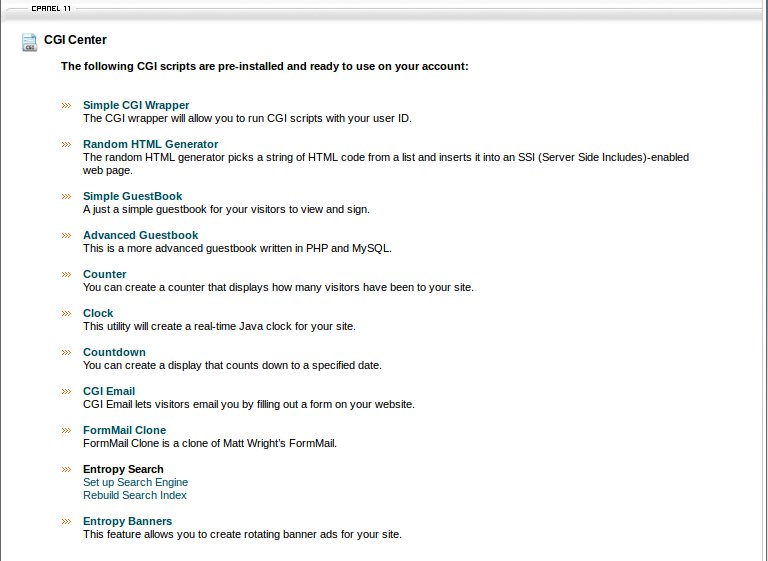The image size is (768, 561).
Task: Go to the Counter script page
Action: point(104,274)
